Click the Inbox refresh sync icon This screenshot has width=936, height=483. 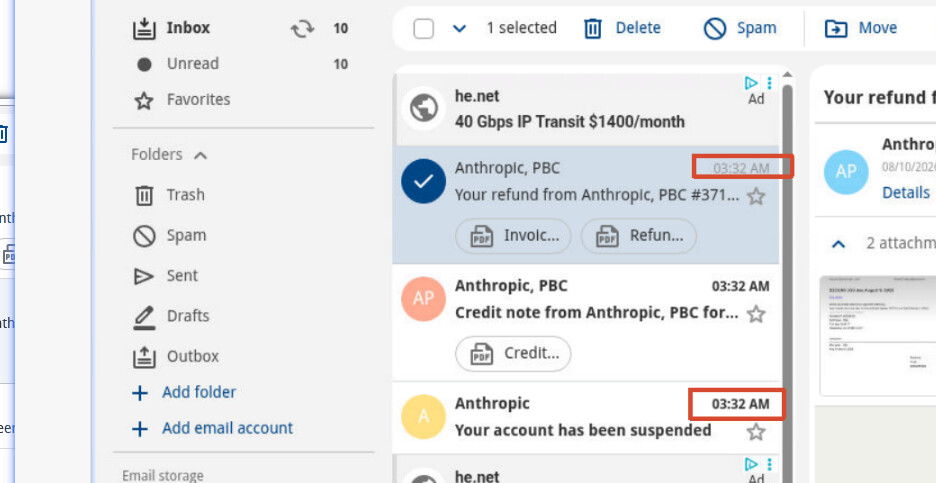coord(302,28)
